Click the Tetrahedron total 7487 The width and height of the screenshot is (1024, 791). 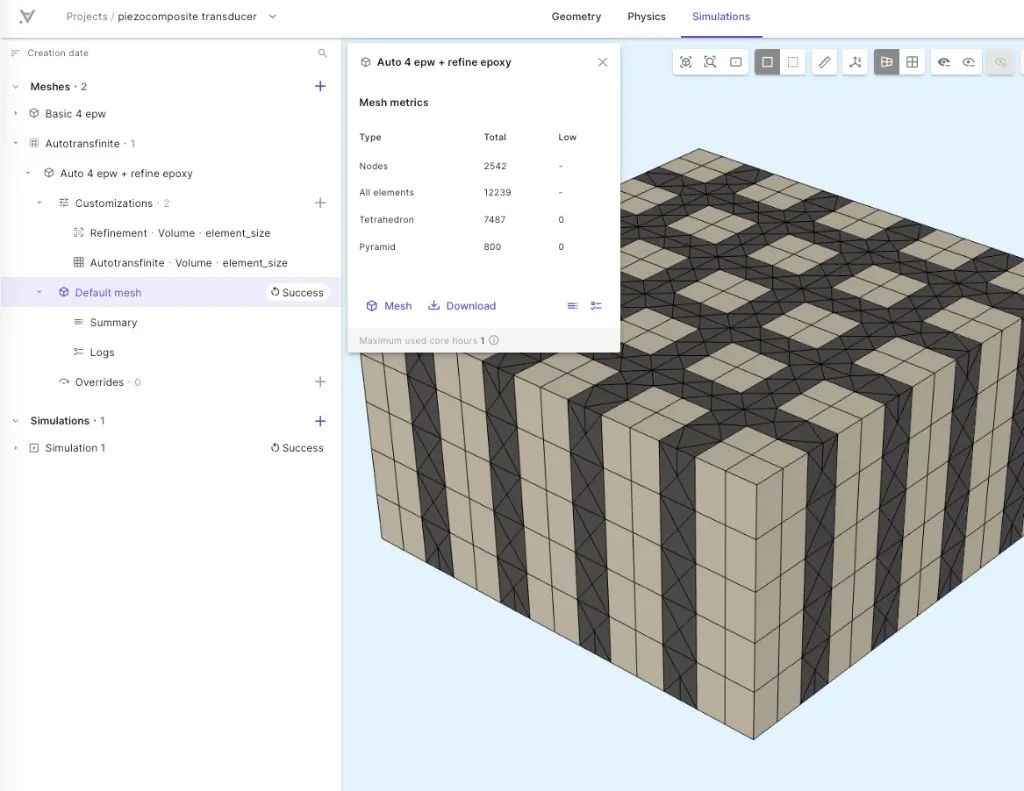(494, 219)
